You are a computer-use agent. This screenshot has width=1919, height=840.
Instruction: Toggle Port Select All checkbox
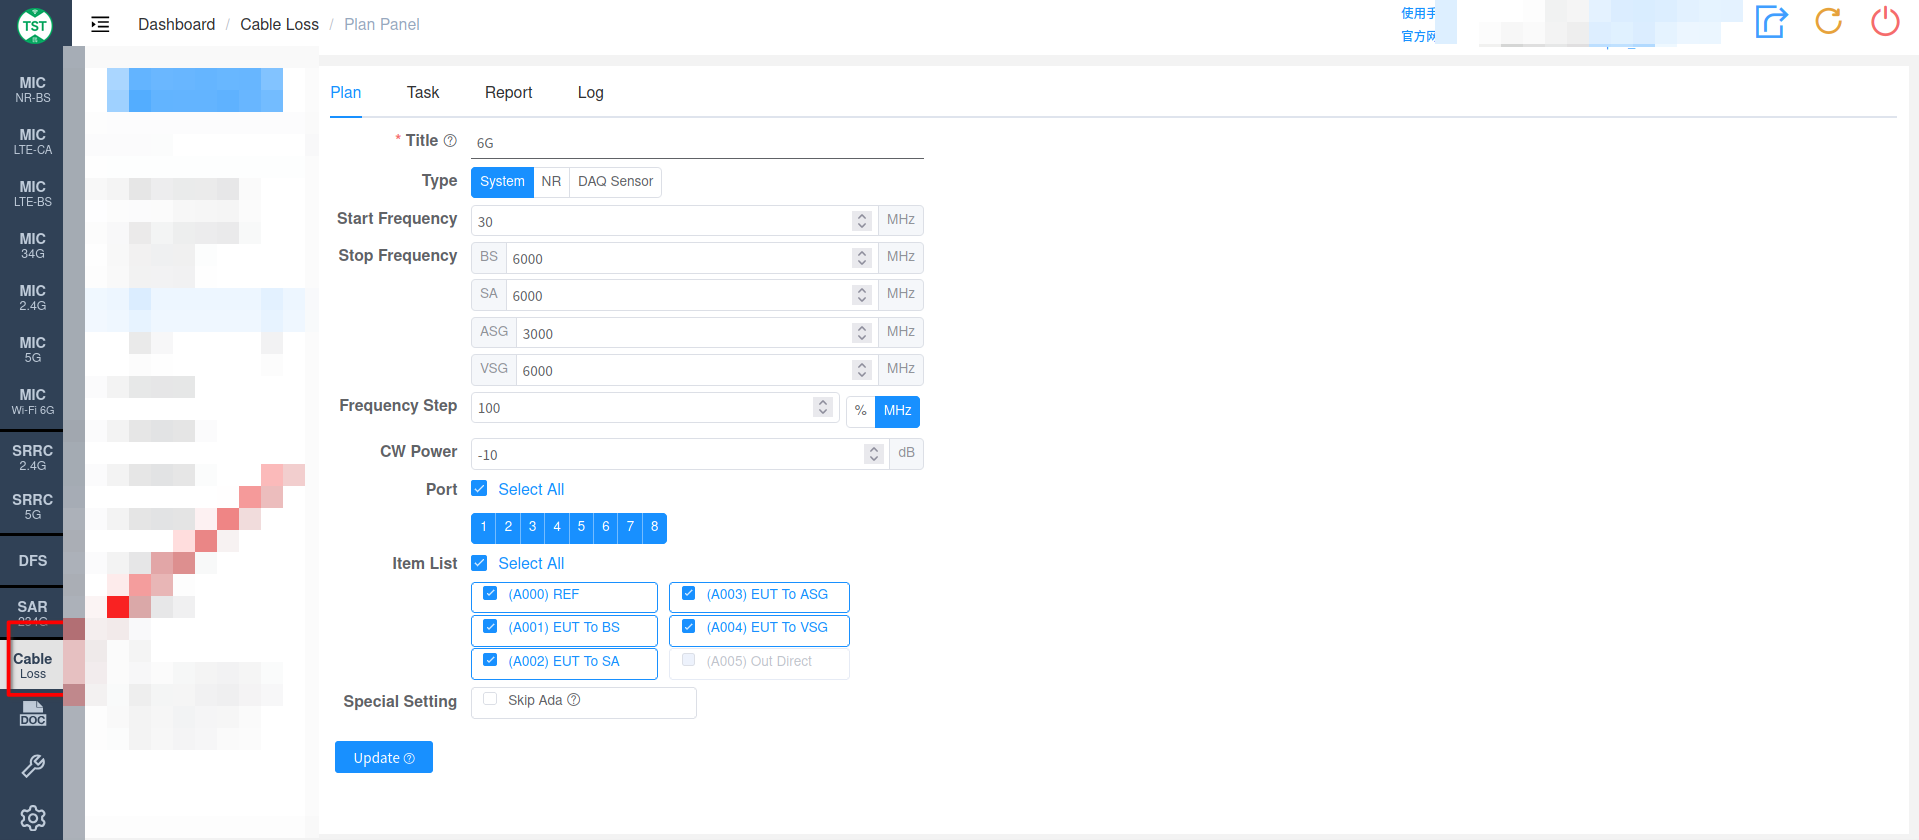(x=479, y=489)
